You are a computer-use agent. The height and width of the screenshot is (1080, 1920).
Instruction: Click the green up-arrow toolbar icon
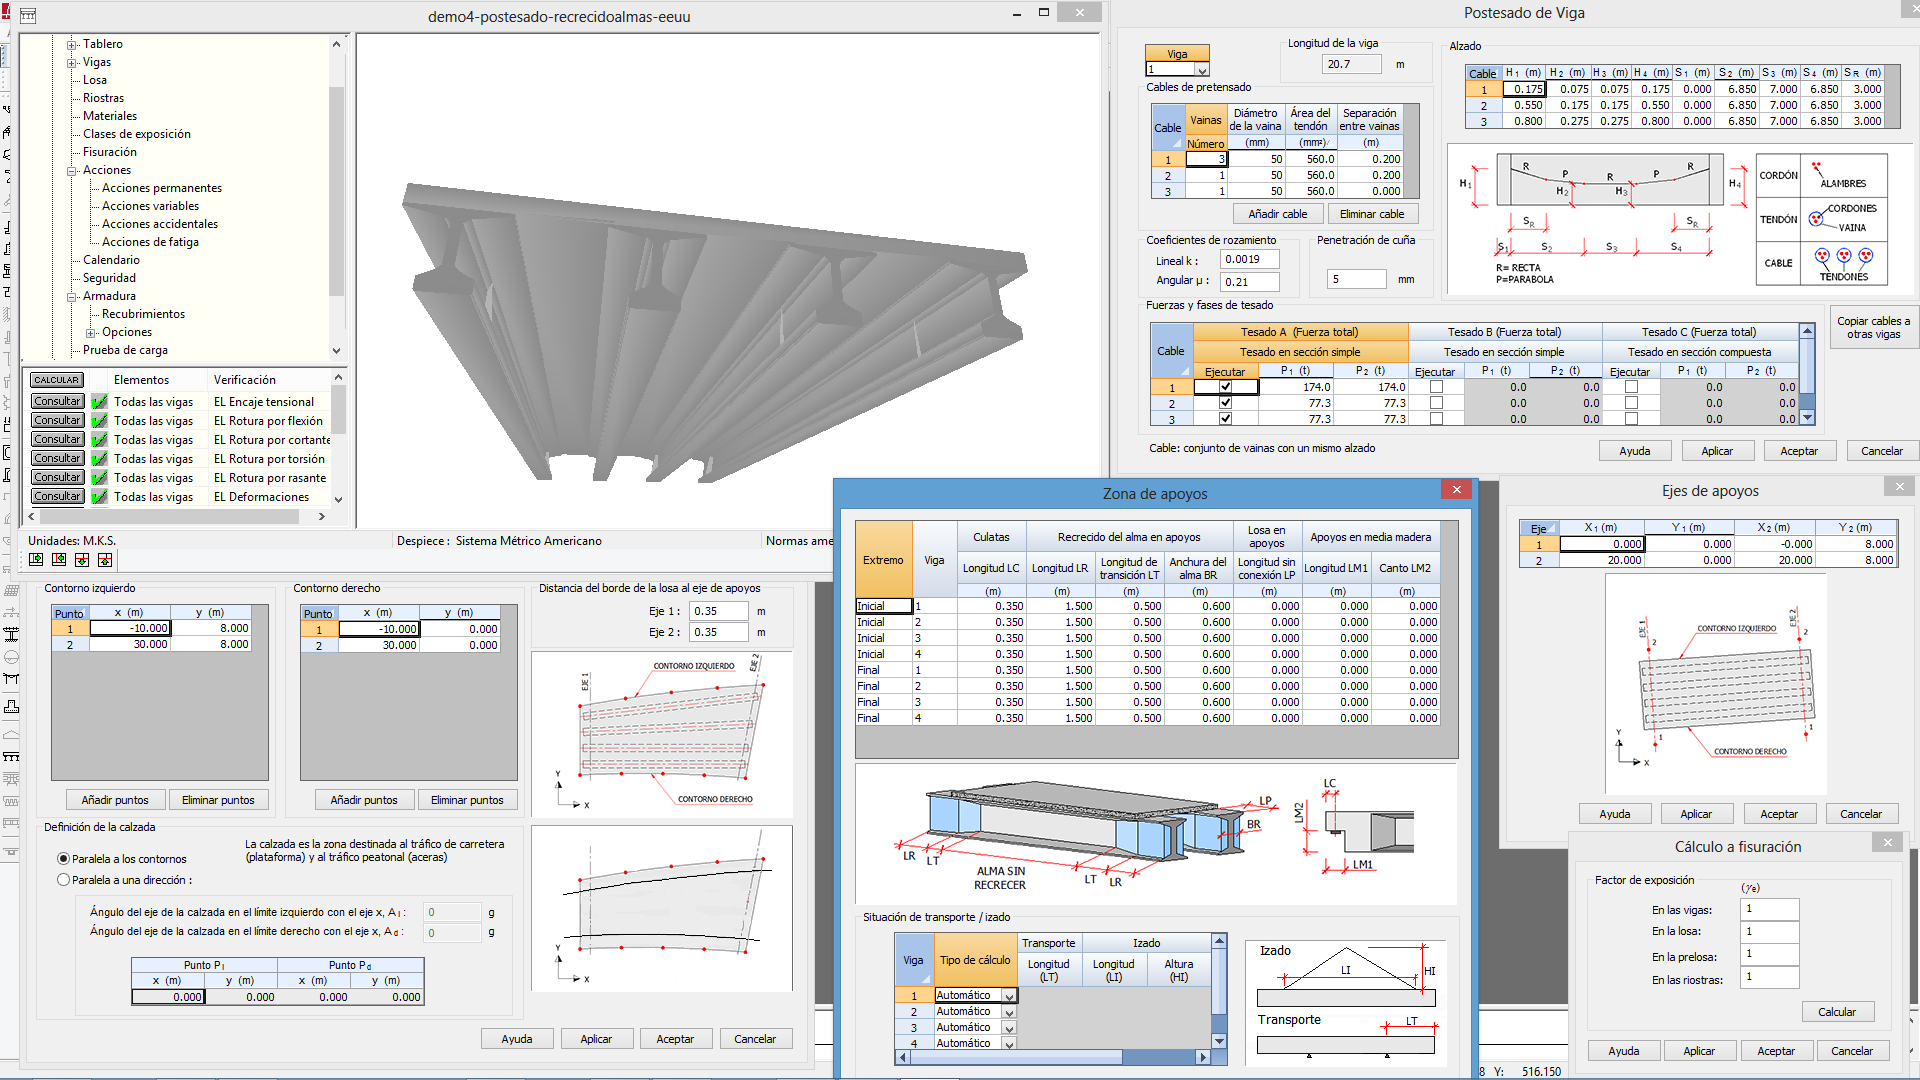coord(105,560)
